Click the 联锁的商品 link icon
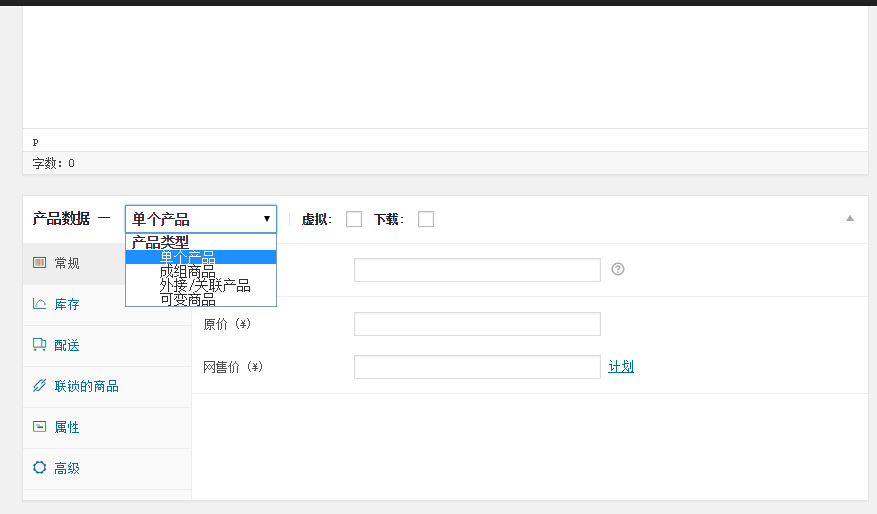This screenshot has height=514, width=877. 39,385
